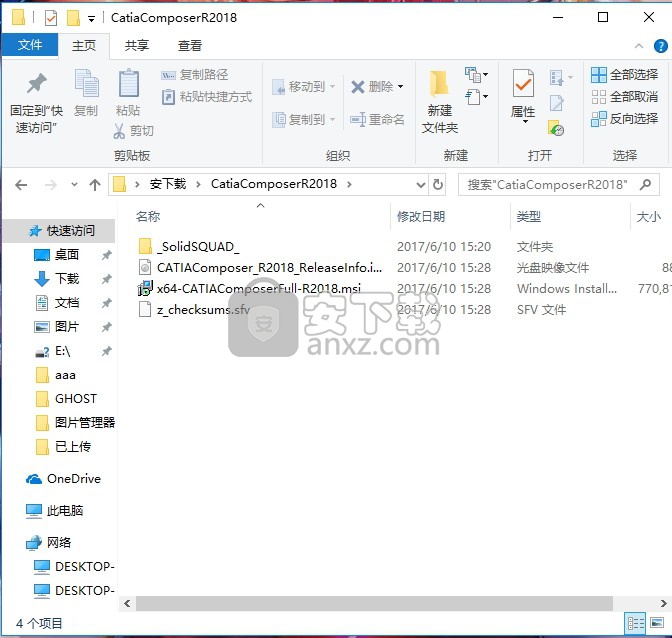This screenshot has width=672, height=638.
Task: Collapse the ribbon with the chevron
Action: pyautogui.click(x=639, y=46)
